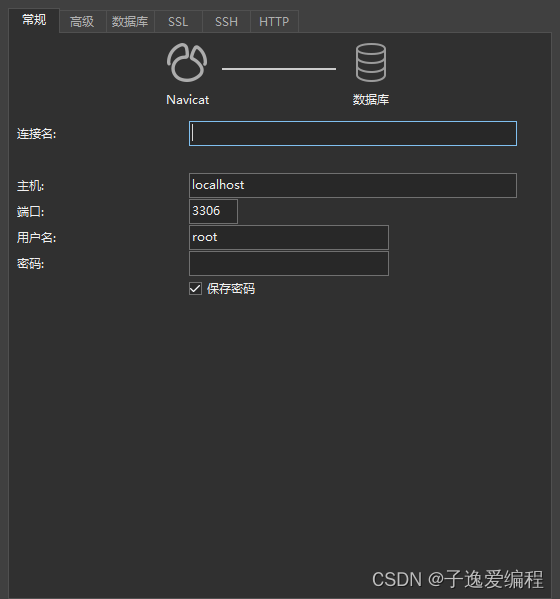Click the Navicat text label
This screenshot has width=560, height=599.
coord(188,100)
